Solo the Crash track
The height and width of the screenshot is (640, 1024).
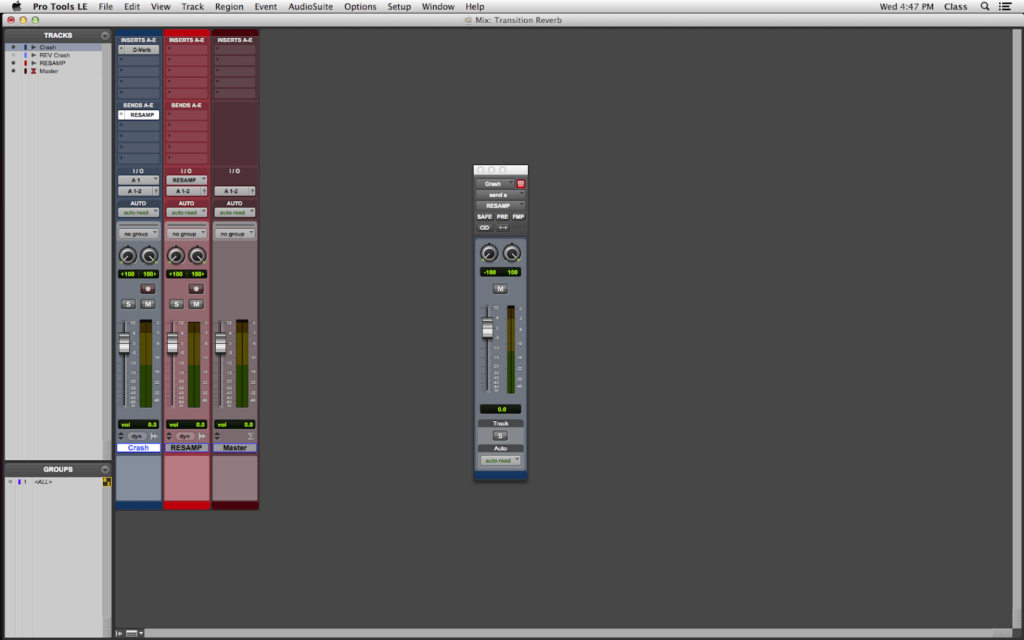pos(128,304)
